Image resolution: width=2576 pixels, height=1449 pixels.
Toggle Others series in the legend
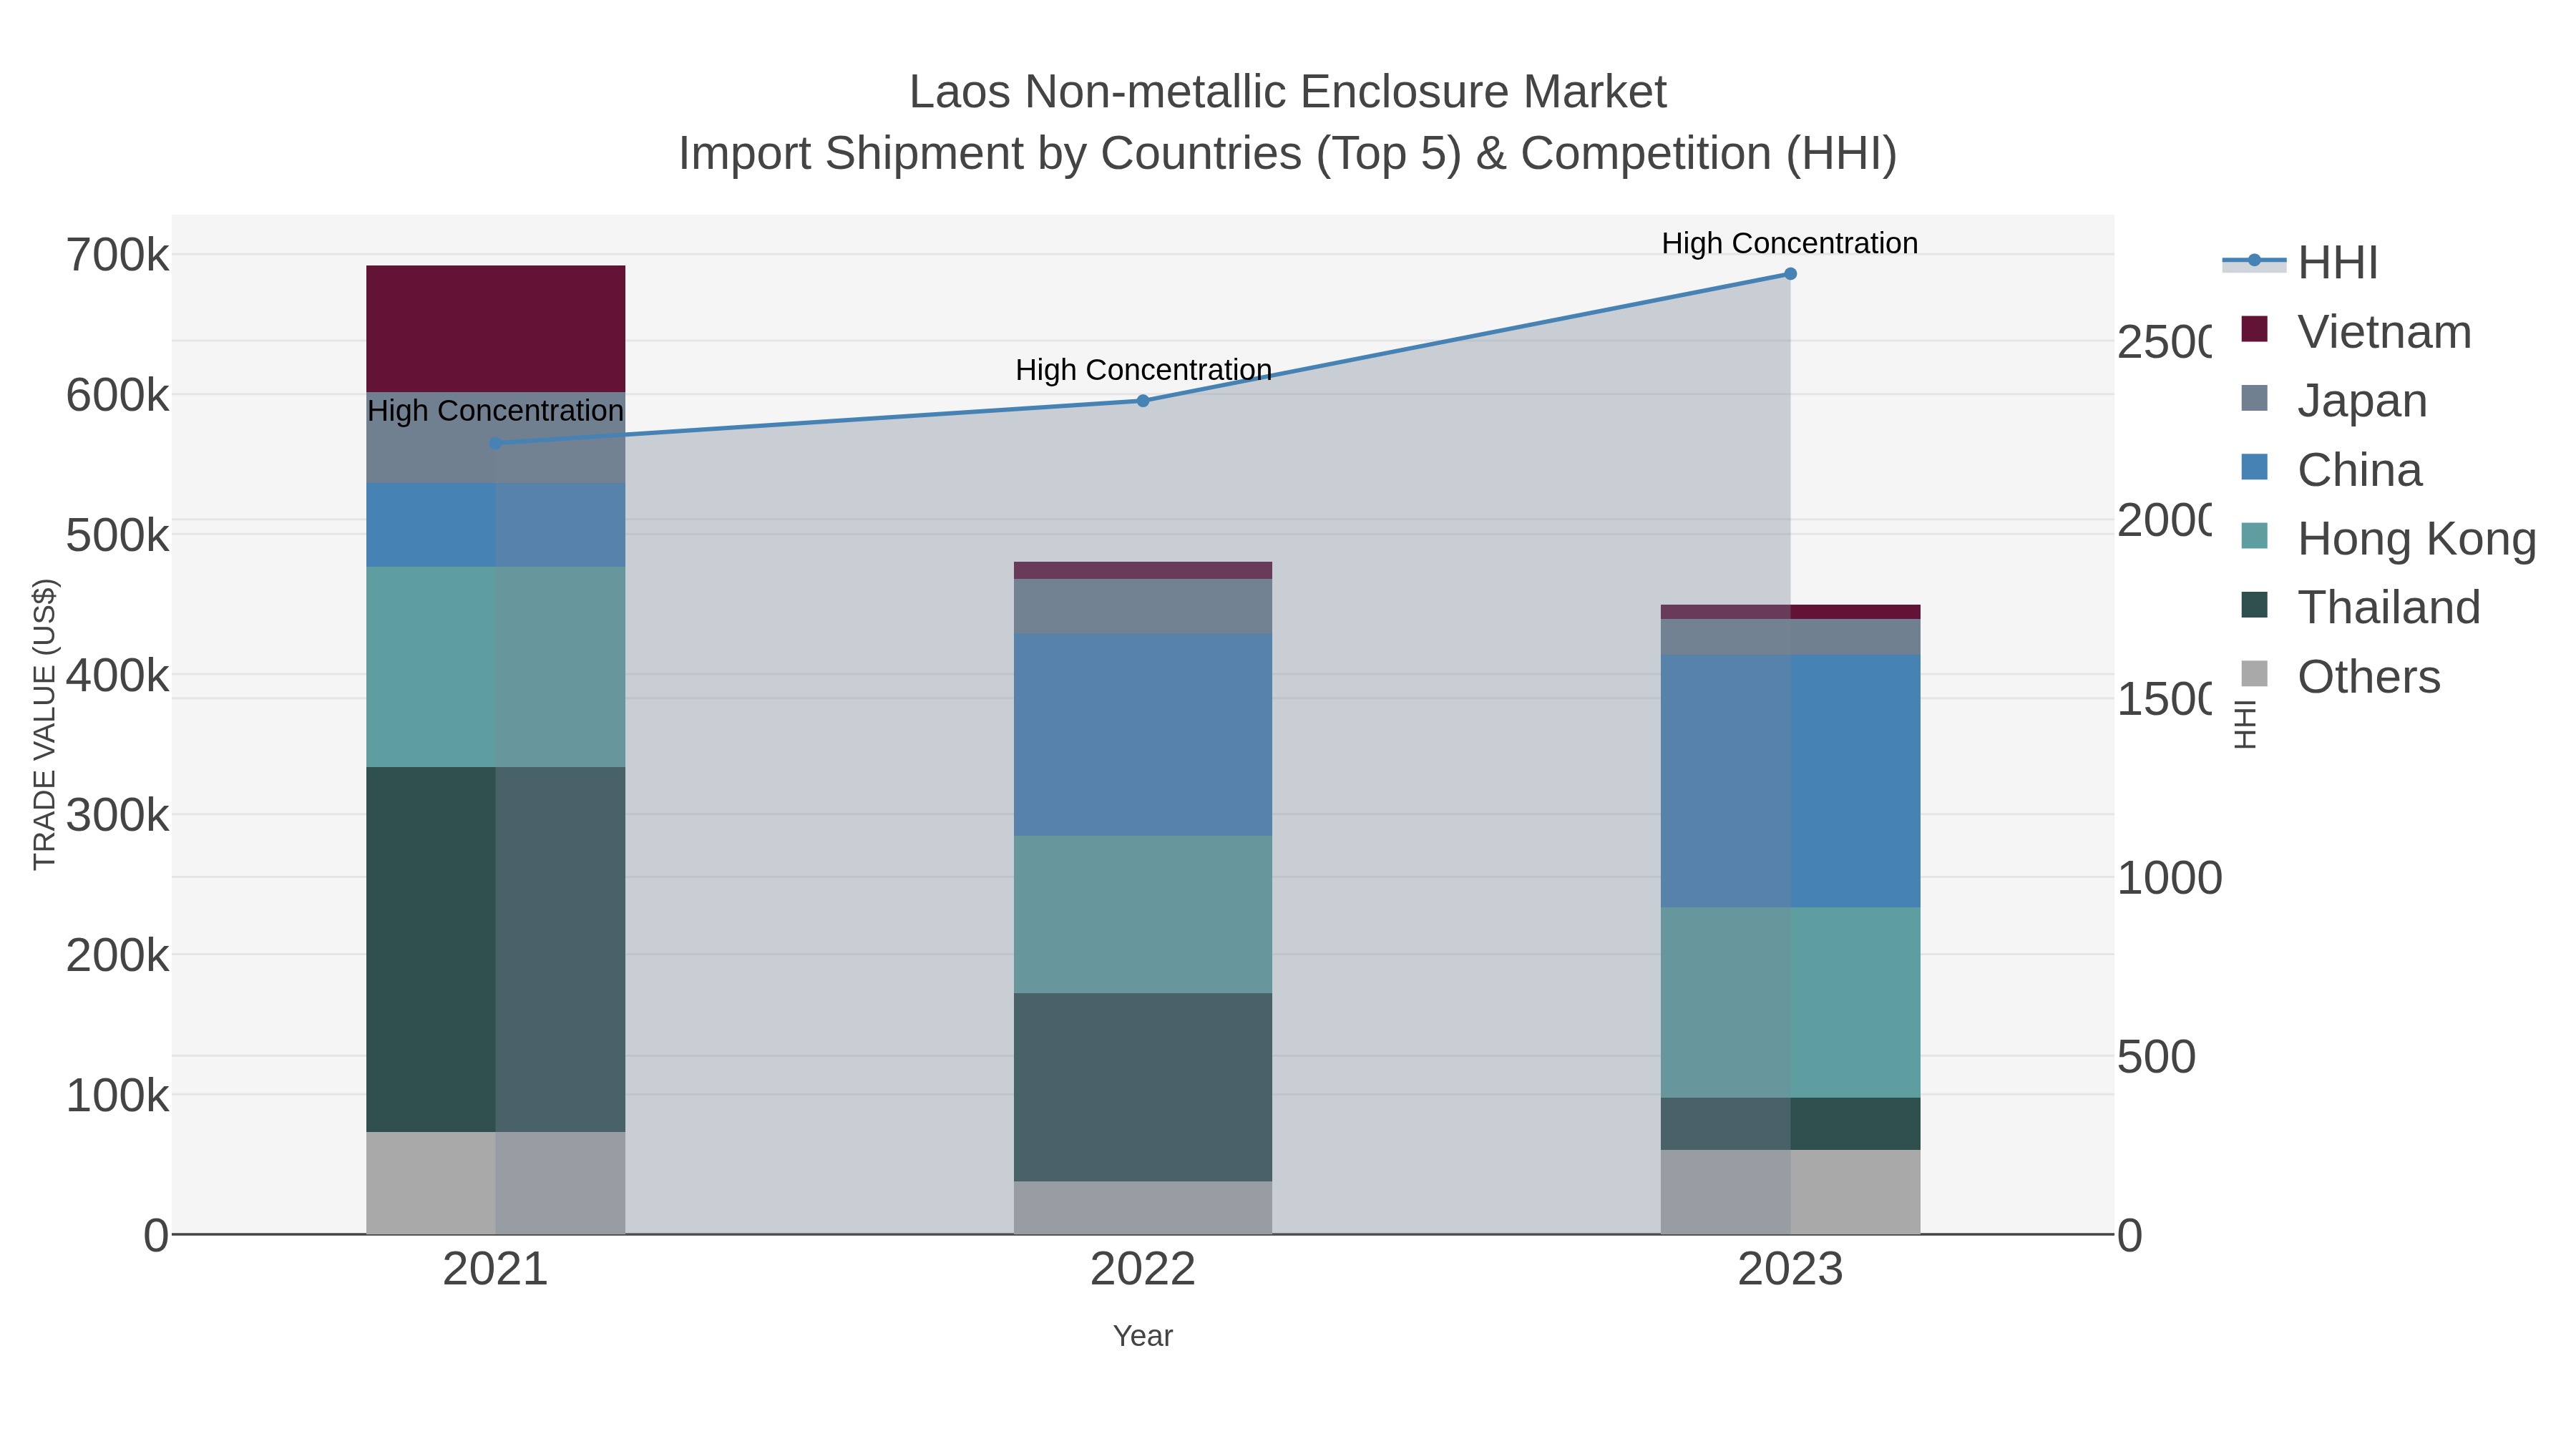[2341, 676]
